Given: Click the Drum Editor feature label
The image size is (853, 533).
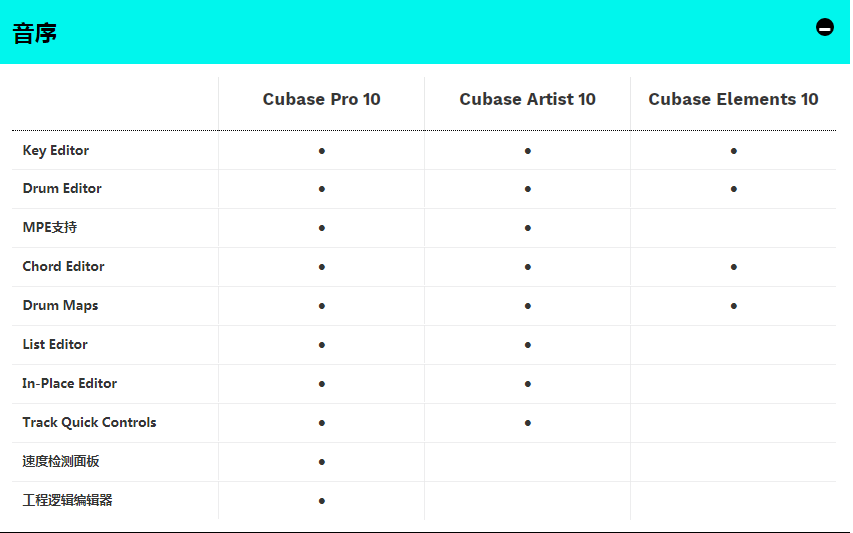Looking at the screenshot, I should pos(62,188).
